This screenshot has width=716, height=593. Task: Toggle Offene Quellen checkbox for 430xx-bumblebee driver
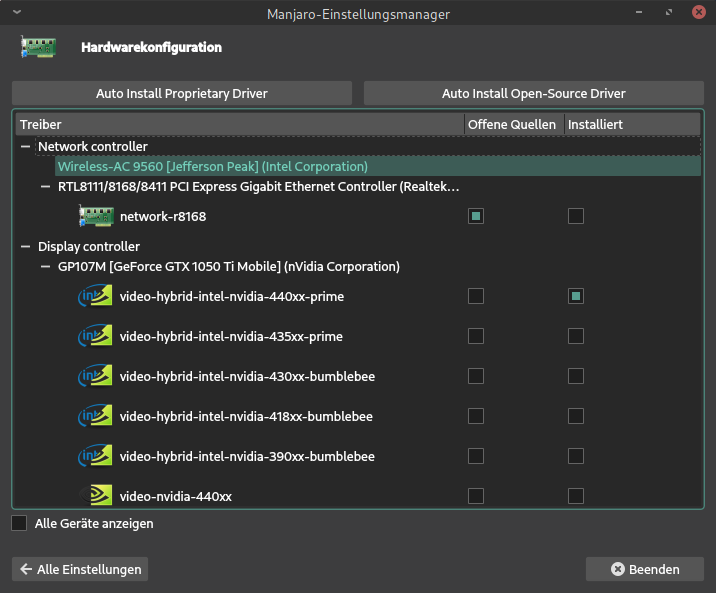(476, 376)
